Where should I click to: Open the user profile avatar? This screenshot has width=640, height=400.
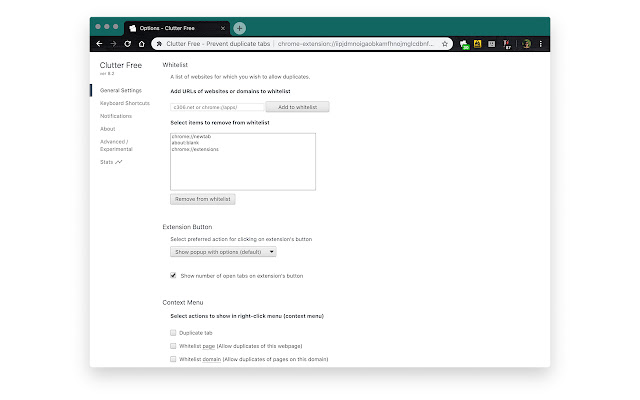point(526,44)
